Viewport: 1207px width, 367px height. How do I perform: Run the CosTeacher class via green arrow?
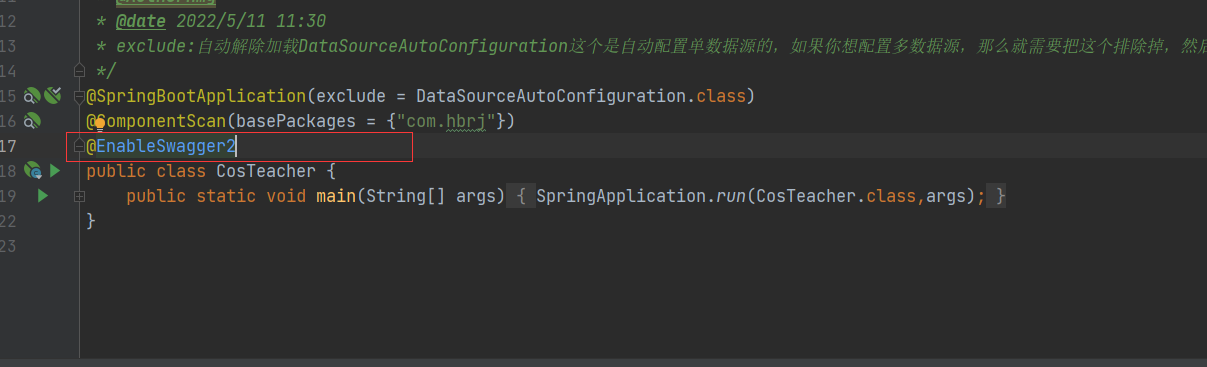pyautogui.click(x=55, y=171)
